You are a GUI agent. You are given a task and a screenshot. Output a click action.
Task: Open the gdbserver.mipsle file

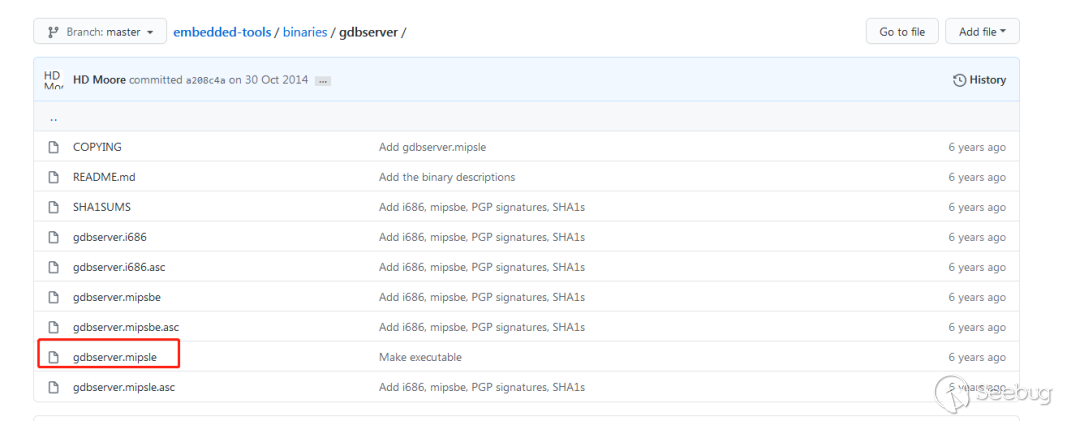click(x=114, y=357)
